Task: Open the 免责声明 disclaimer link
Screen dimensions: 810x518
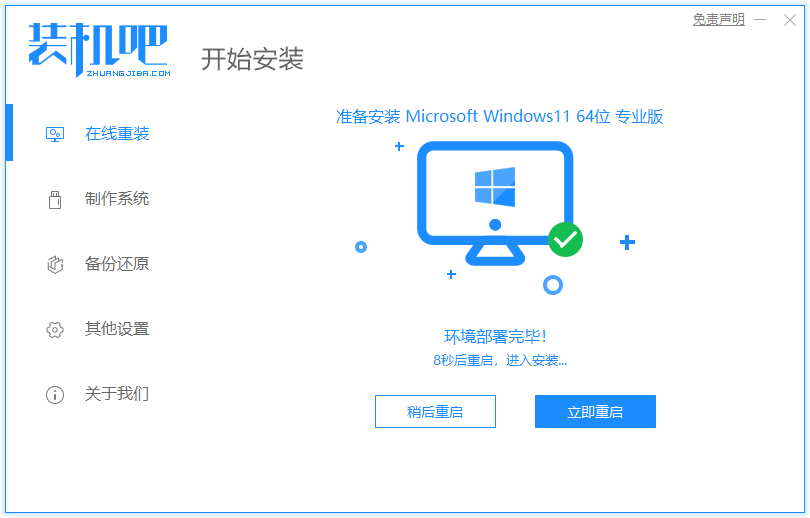Action: point(719,20)
